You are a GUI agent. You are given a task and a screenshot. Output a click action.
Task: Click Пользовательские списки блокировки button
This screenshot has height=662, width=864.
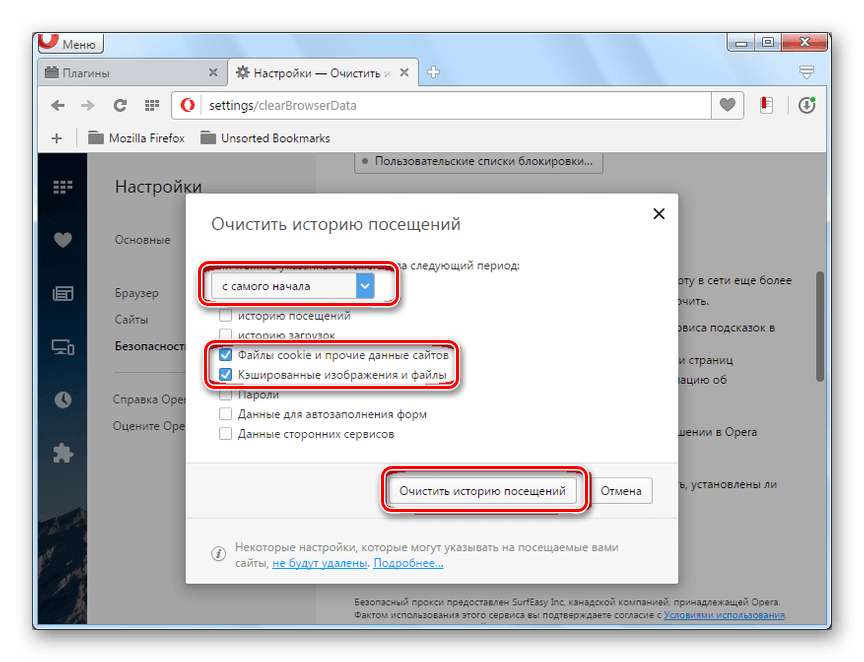(x=478, y=162)
